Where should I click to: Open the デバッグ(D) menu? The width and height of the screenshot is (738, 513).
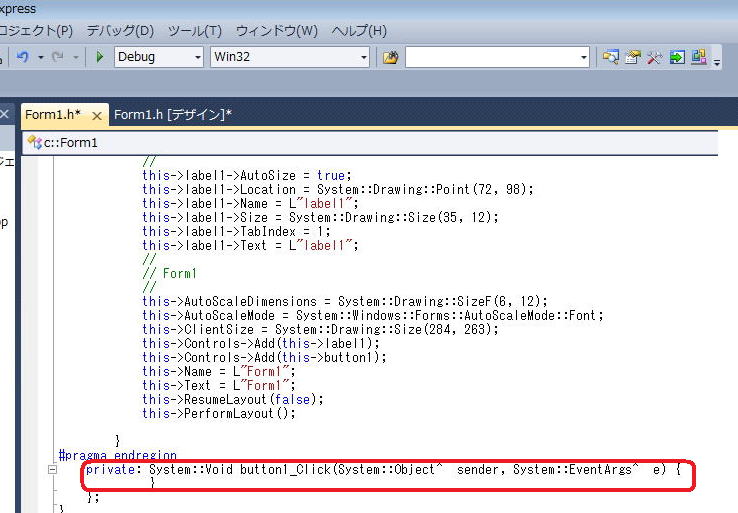pyautogui.click(x=120, y=31)
